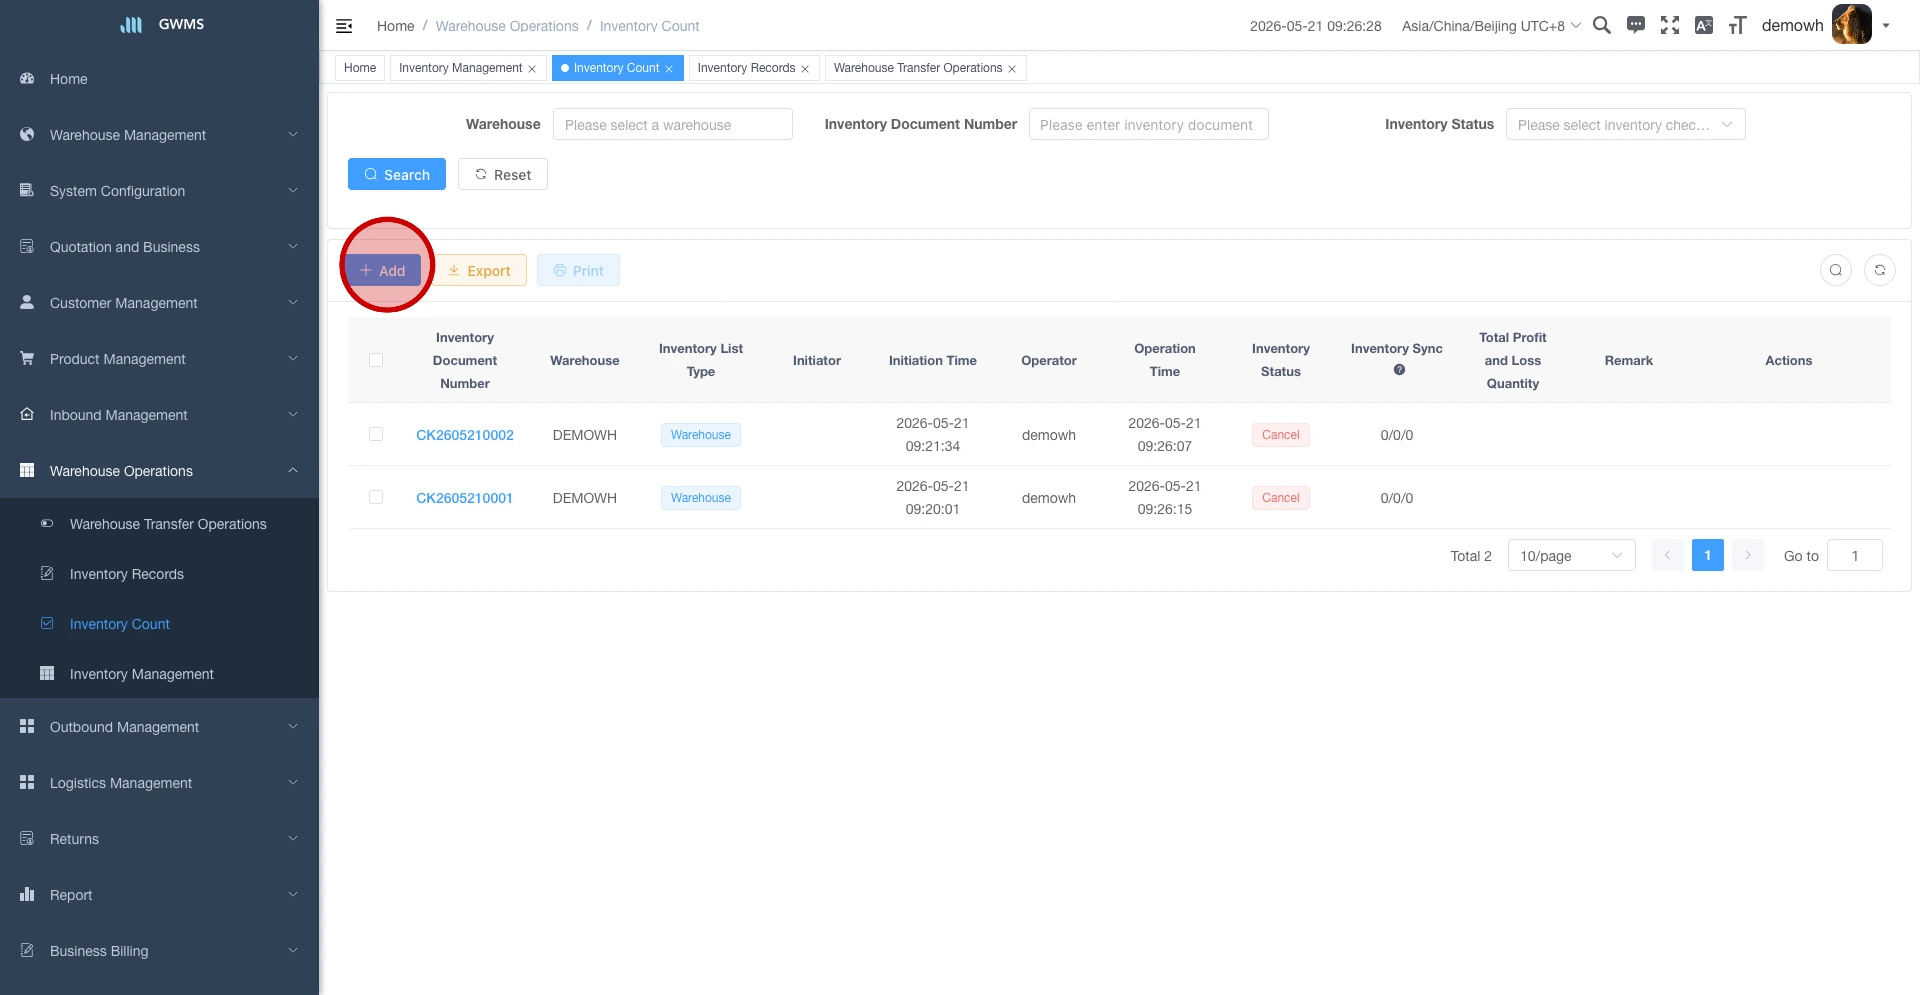Screen dimensions: 1920x995
Task: Open document link CK2605210002
Action: 465,435
